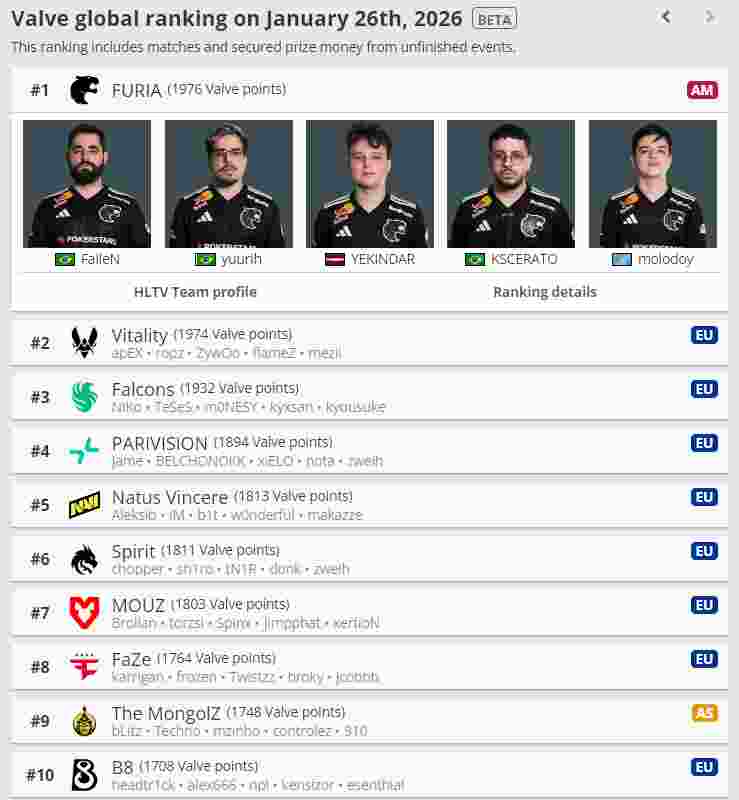The width and height of the screenshot is (739, 800).
Task: Expand the FaZe ranking row
Action: click(x=368, y=667)
